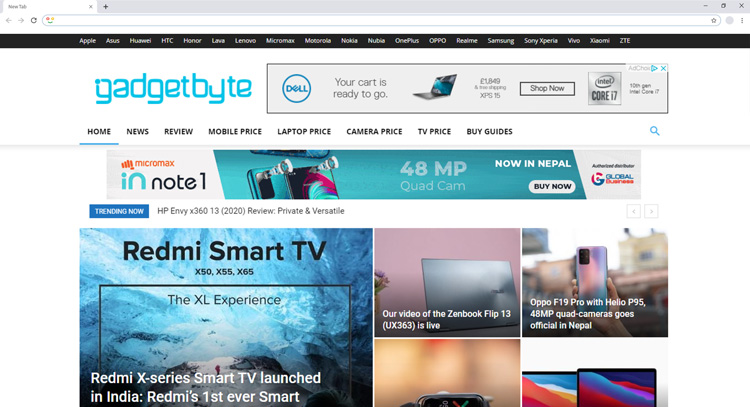Open the ZTE brand link

point(625,41)
